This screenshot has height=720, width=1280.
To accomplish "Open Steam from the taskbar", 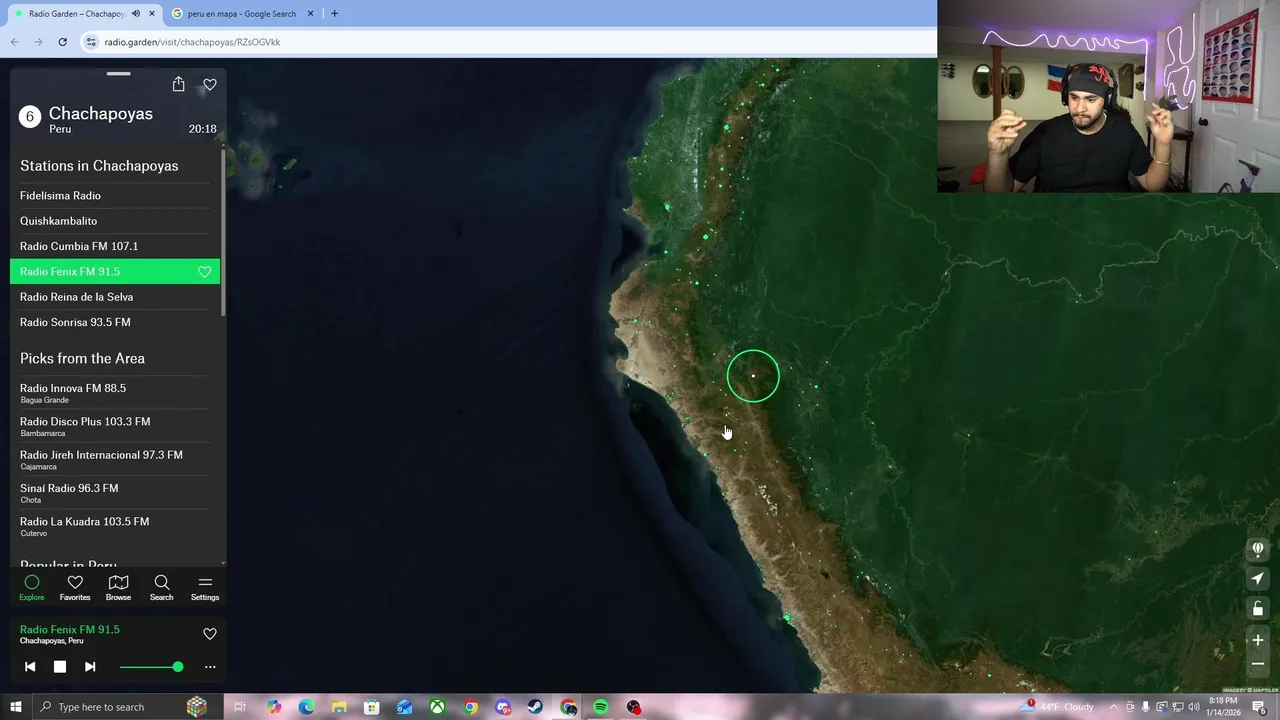I will 535,707.
